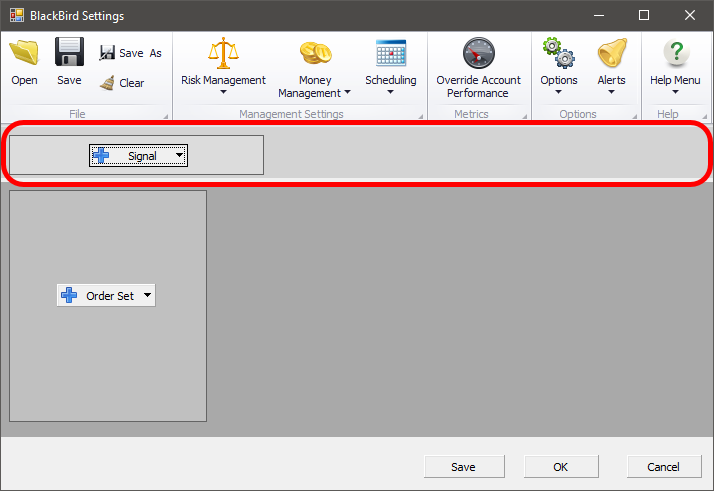Open Management Settings group dialog launcher

(x=421, y=117)
